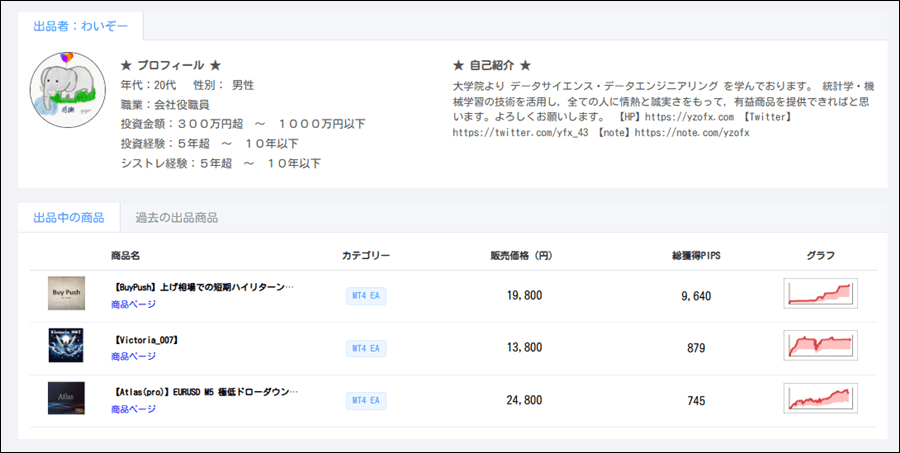Select the 出品中の商品 tab
The width and height of the screenshot is (900, 453).
click(69, 217)
